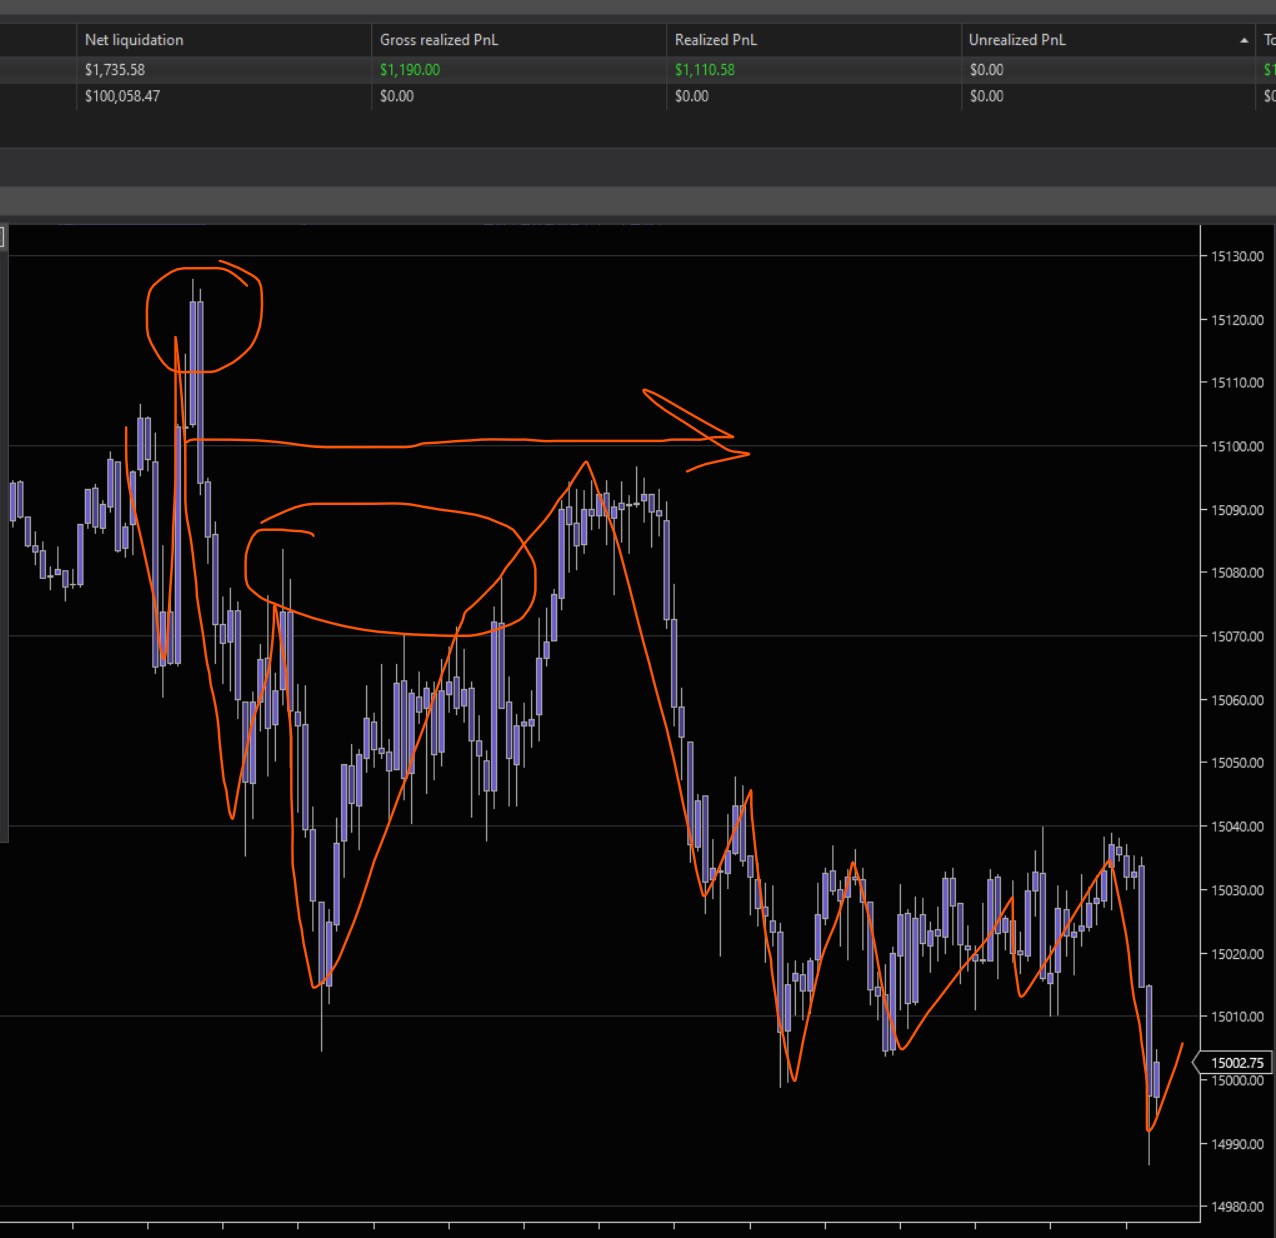The image size is (1276, 1238).
Task: Click the 15080.00 price axis label
Action: point(1237,573)
